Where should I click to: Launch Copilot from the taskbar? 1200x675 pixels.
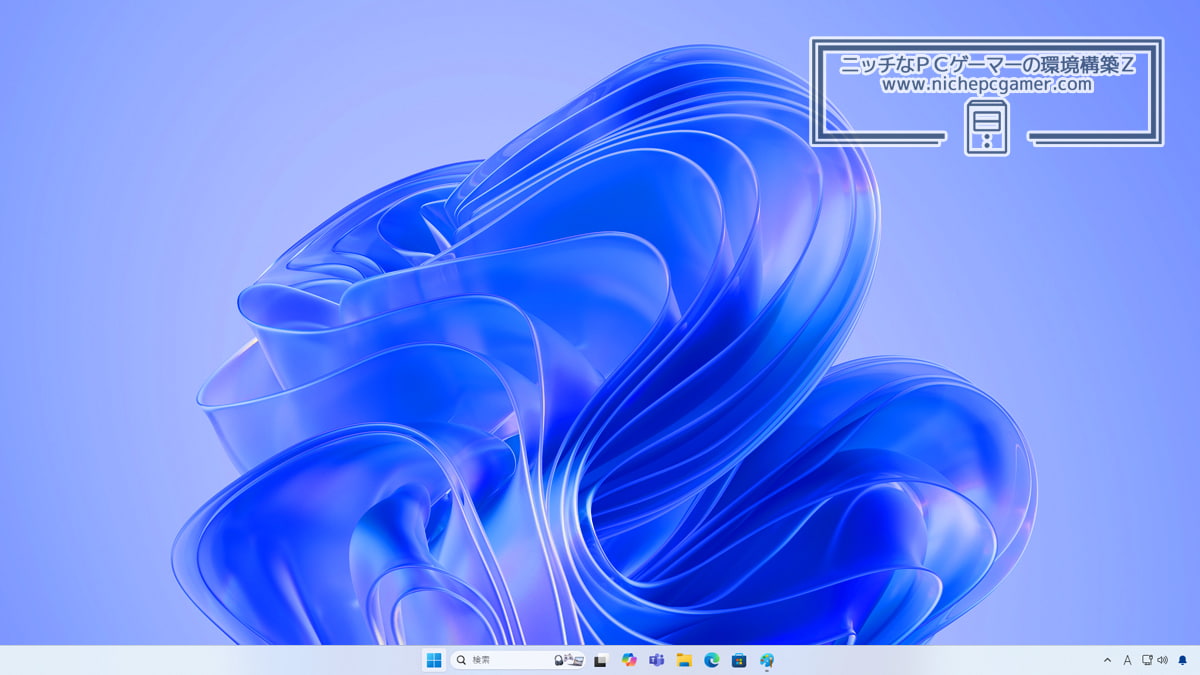629,660
